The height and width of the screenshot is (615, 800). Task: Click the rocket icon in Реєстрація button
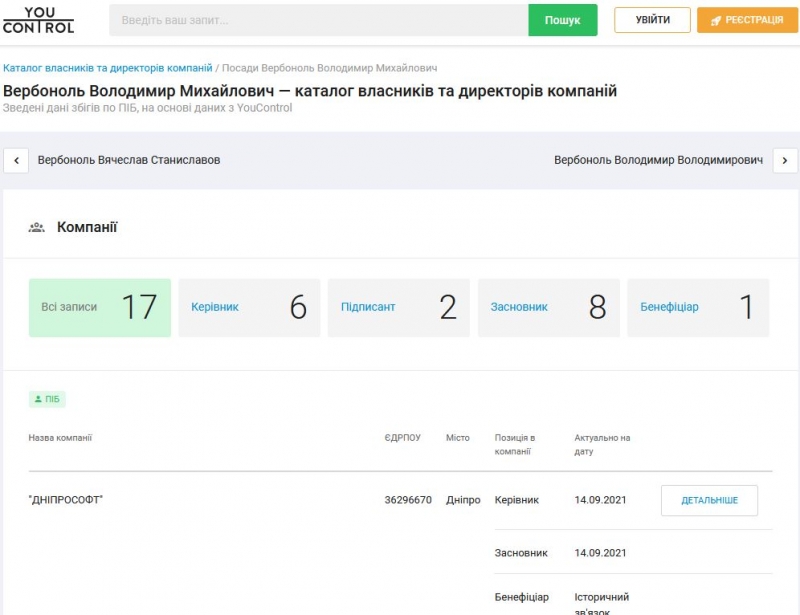click(716, 20)
